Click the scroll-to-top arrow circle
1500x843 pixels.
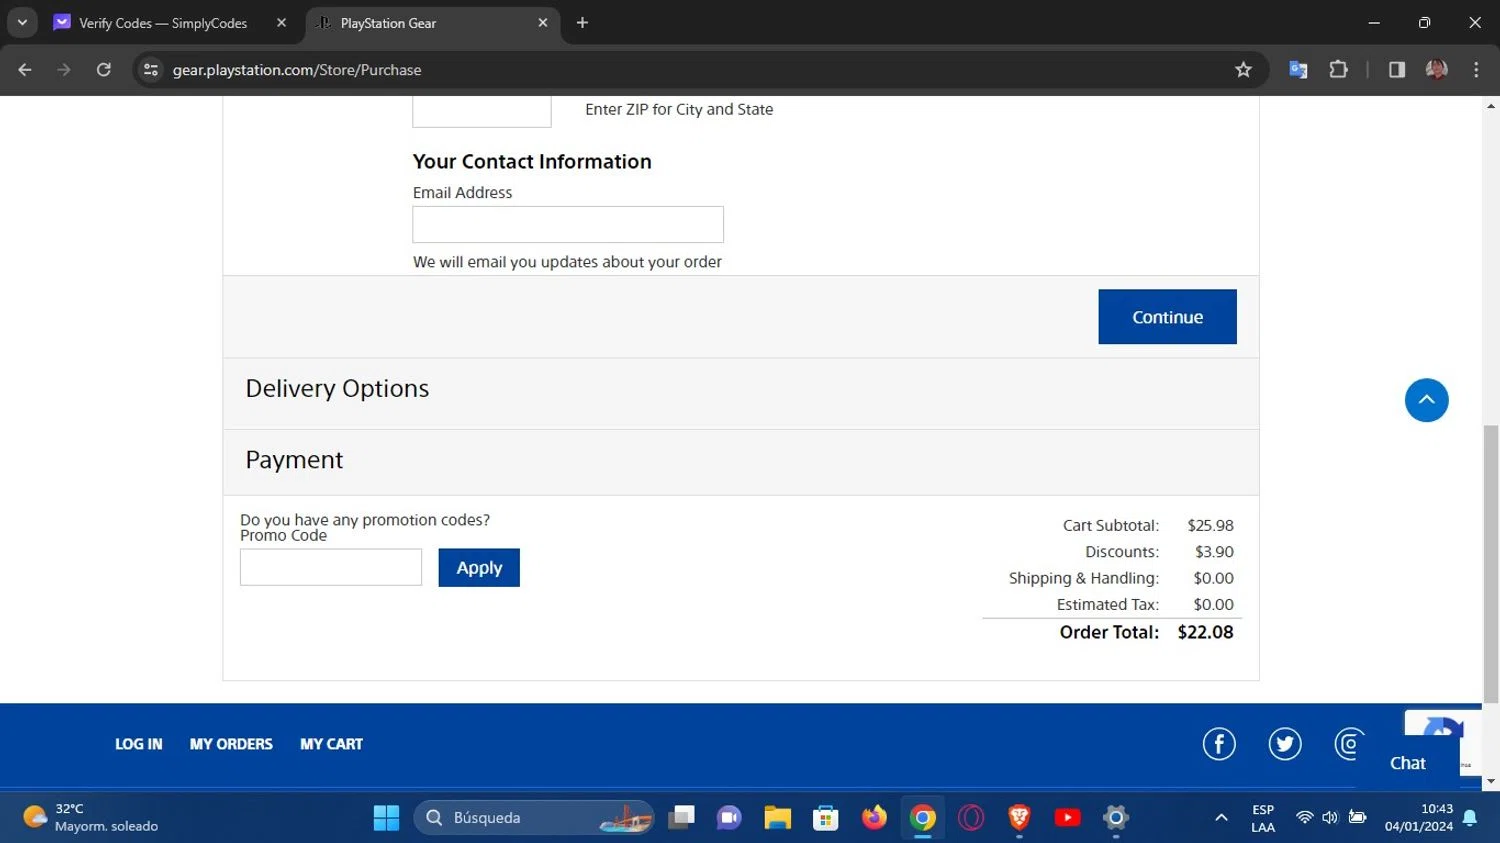click(x=1427, y=400)
